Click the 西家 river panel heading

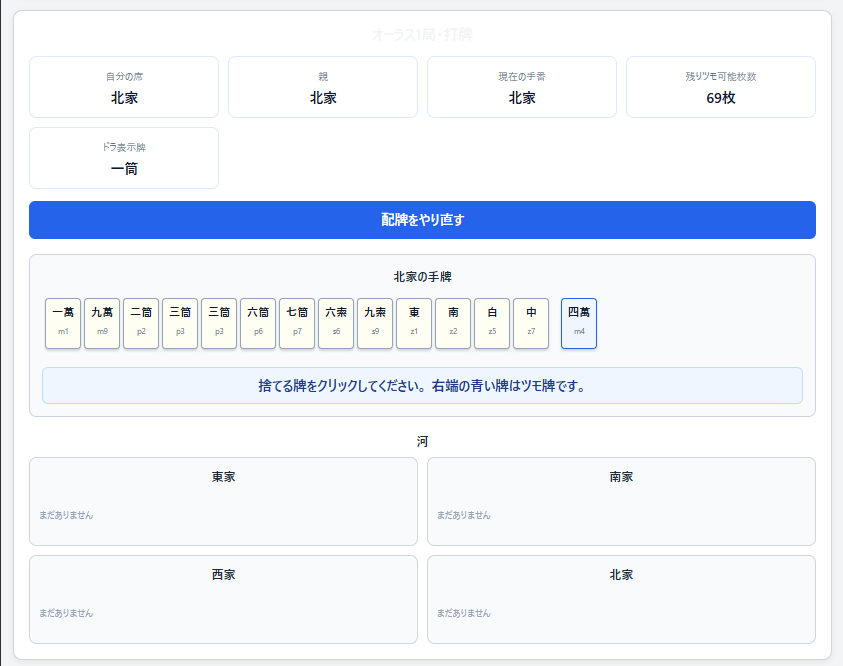[223, 575]
